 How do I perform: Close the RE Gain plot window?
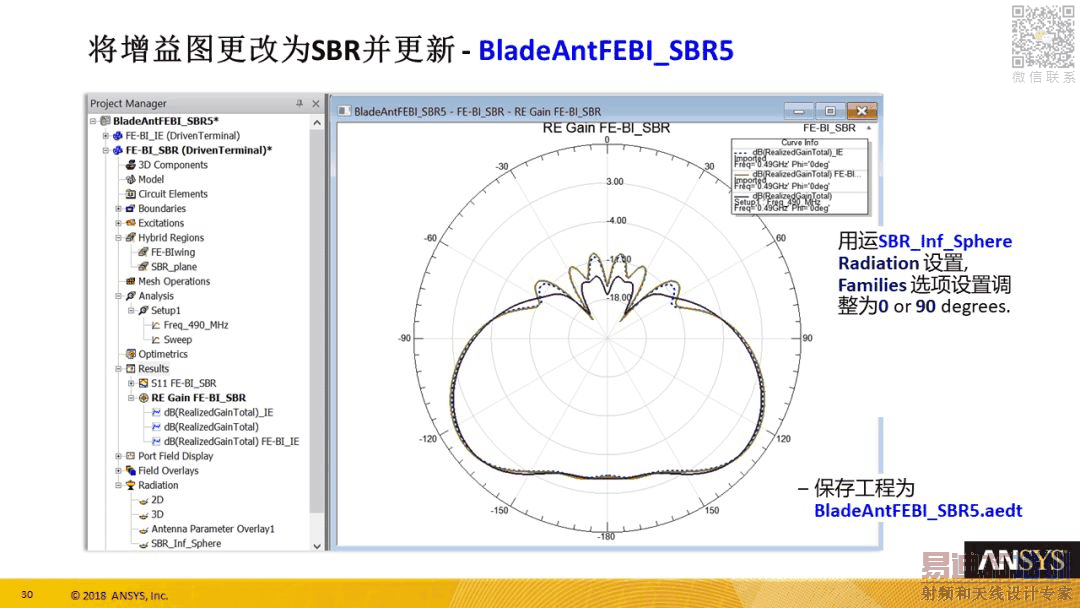862,111
